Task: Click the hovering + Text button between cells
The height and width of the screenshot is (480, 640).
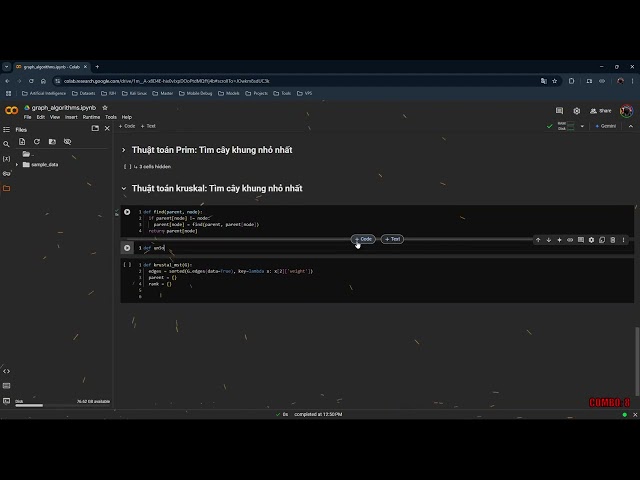Action: [x=392, y=239]
